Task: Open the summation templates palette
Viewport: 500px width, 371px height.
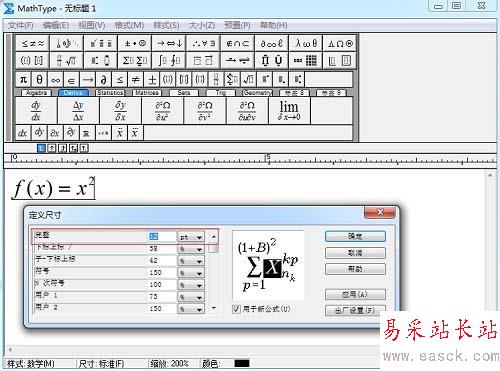Action: coord(135,60)
